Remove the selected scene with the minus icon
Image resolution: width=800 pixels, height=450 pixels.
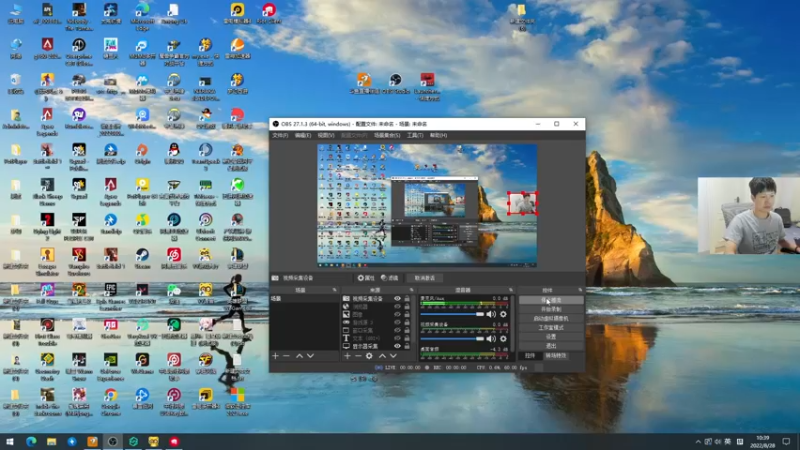287,356
